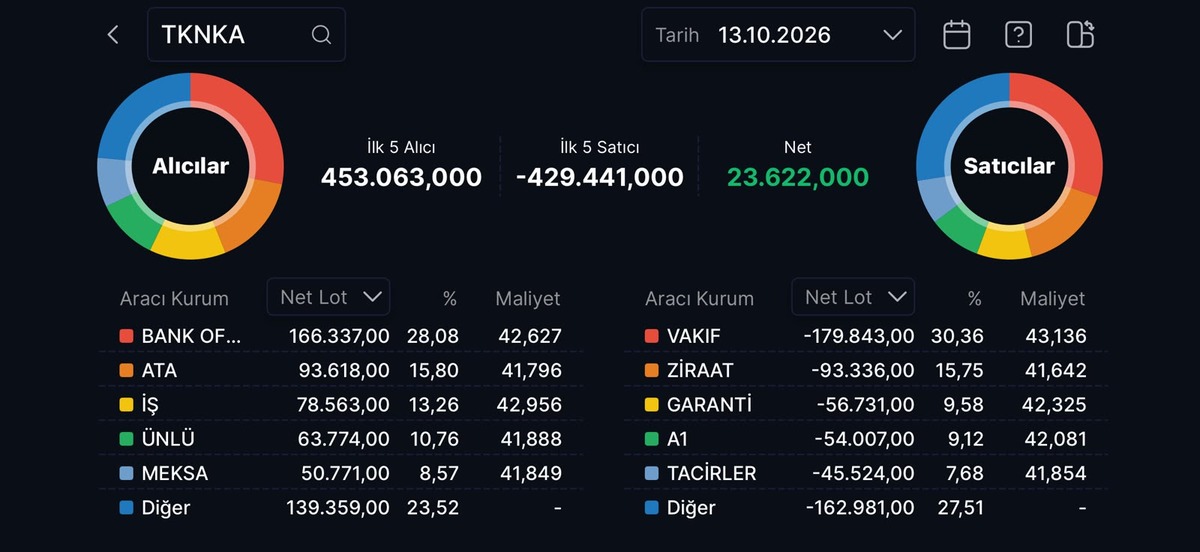
Task: Click the layout switch icon at top right
Action: [x=1080, y=35]
